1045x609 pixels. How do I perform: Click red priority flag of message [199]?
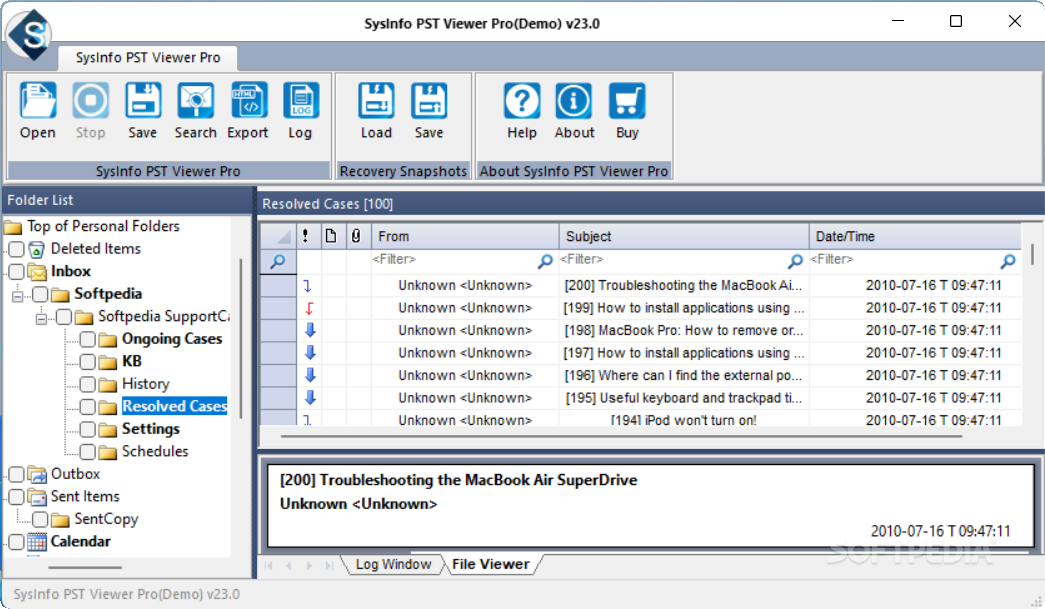[309, 308]
